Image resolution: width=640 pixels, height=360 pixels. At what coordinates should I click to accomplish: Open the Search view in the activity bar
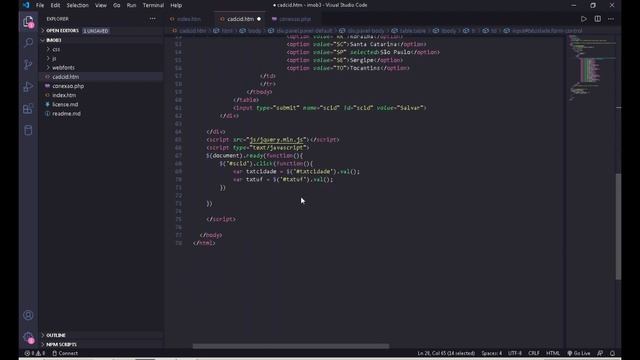tap(28, 42)
